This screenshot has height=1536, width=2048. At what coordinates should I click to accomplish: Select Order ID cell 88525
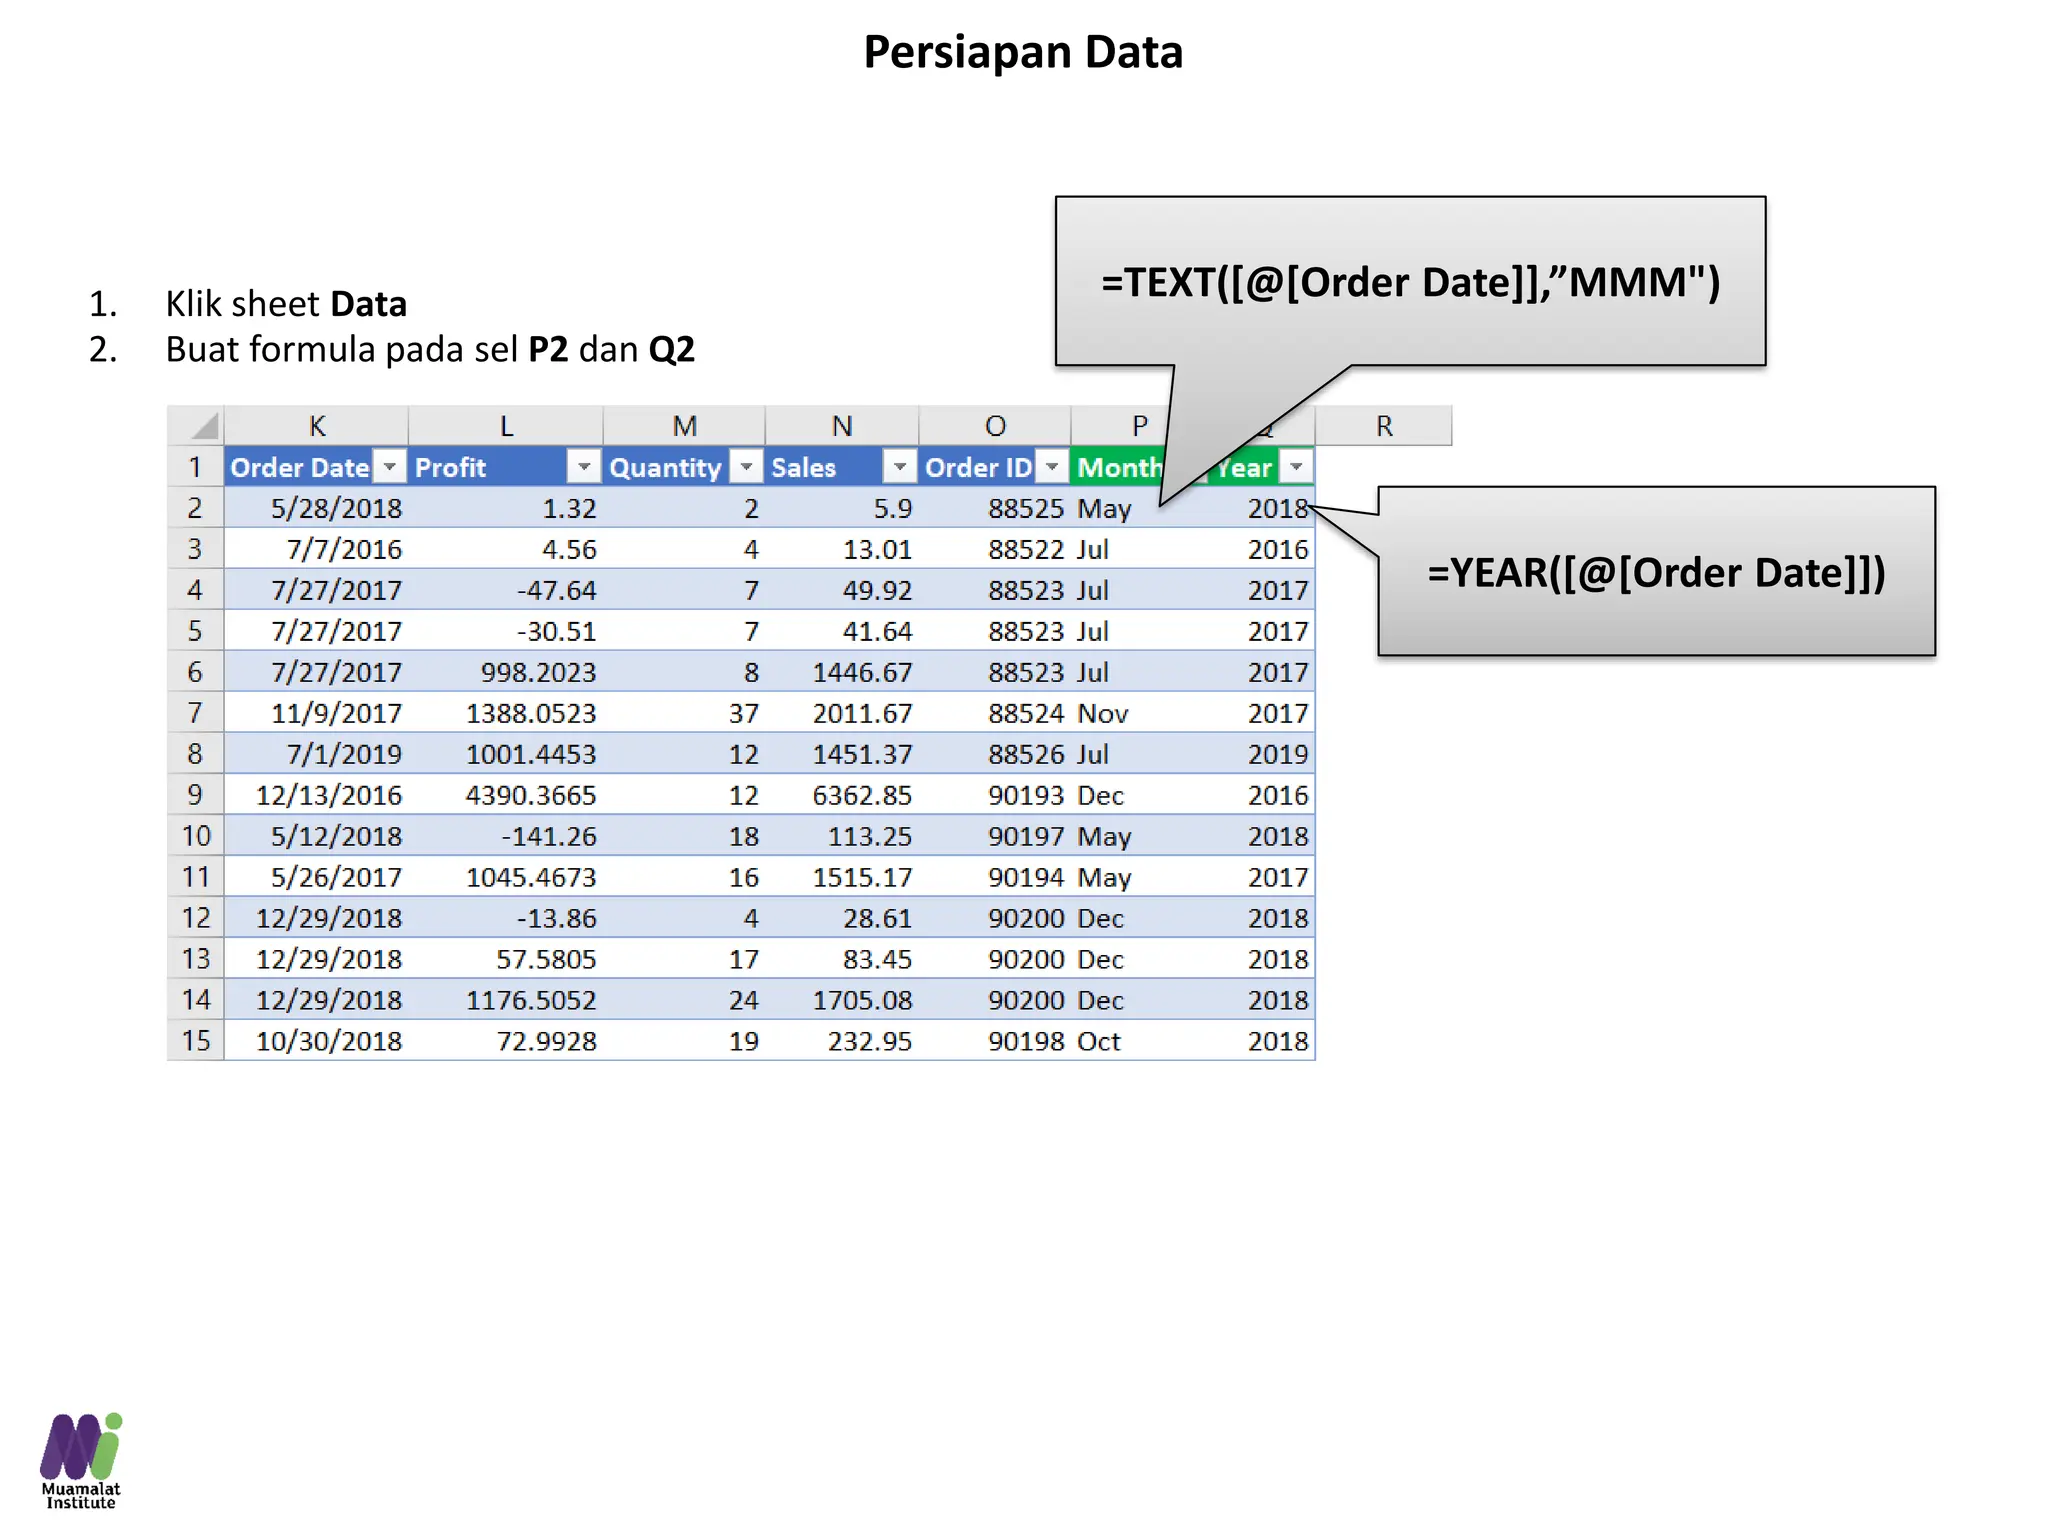coord(995,508)
